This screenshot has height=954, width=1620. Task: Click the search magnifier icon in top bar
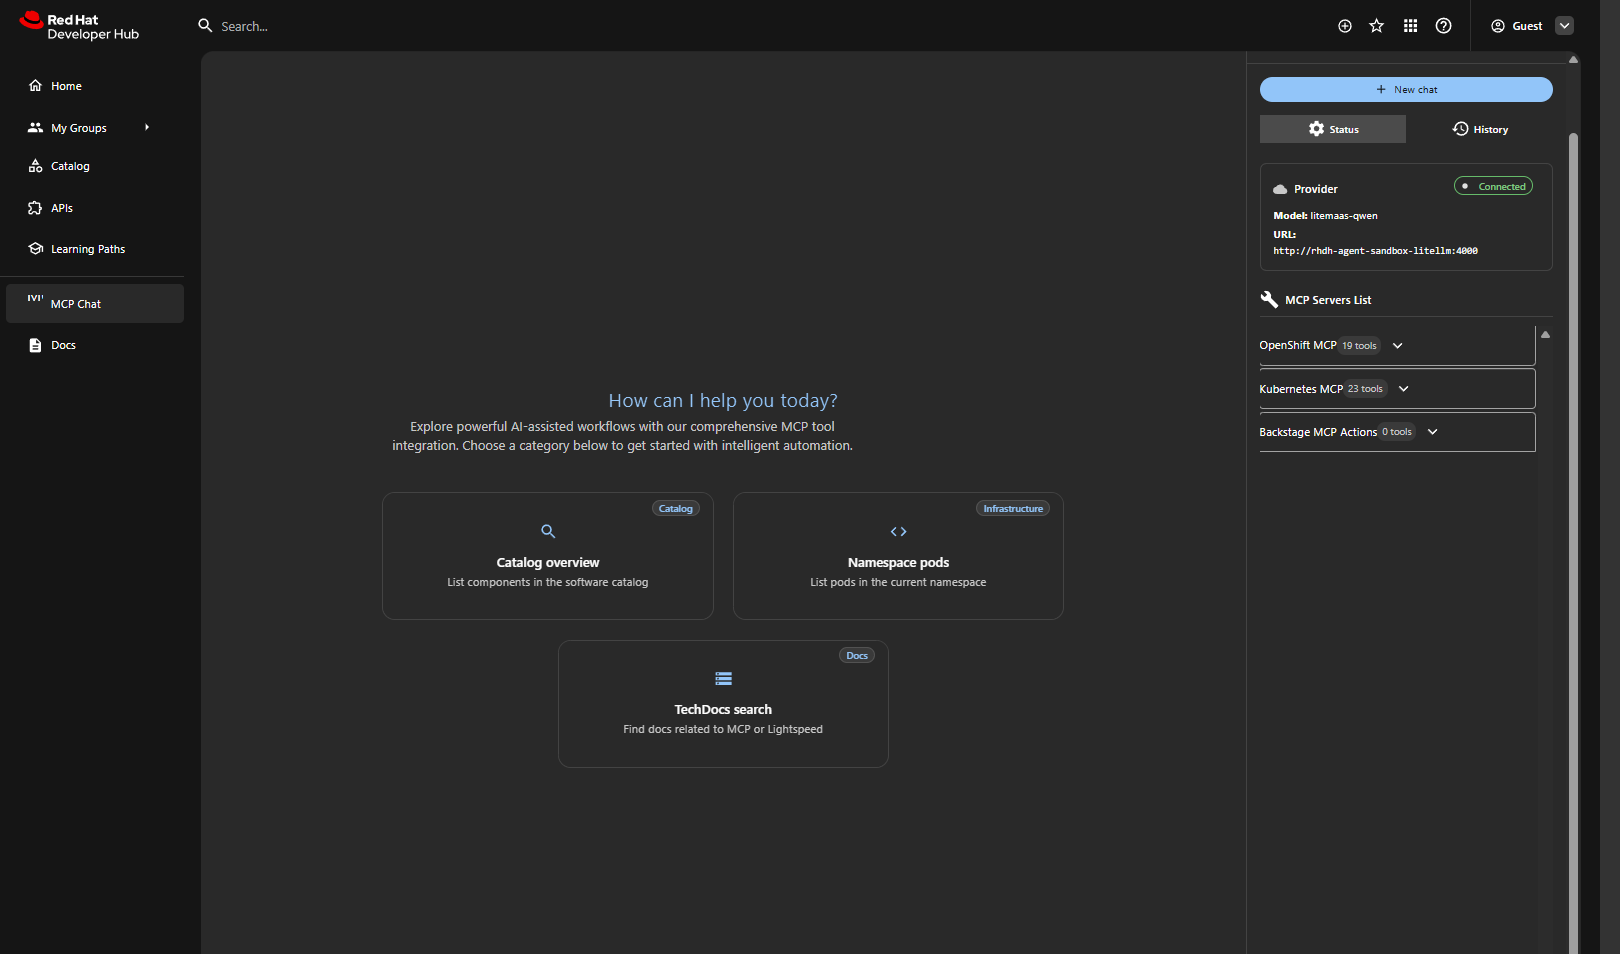click(205, 26)
